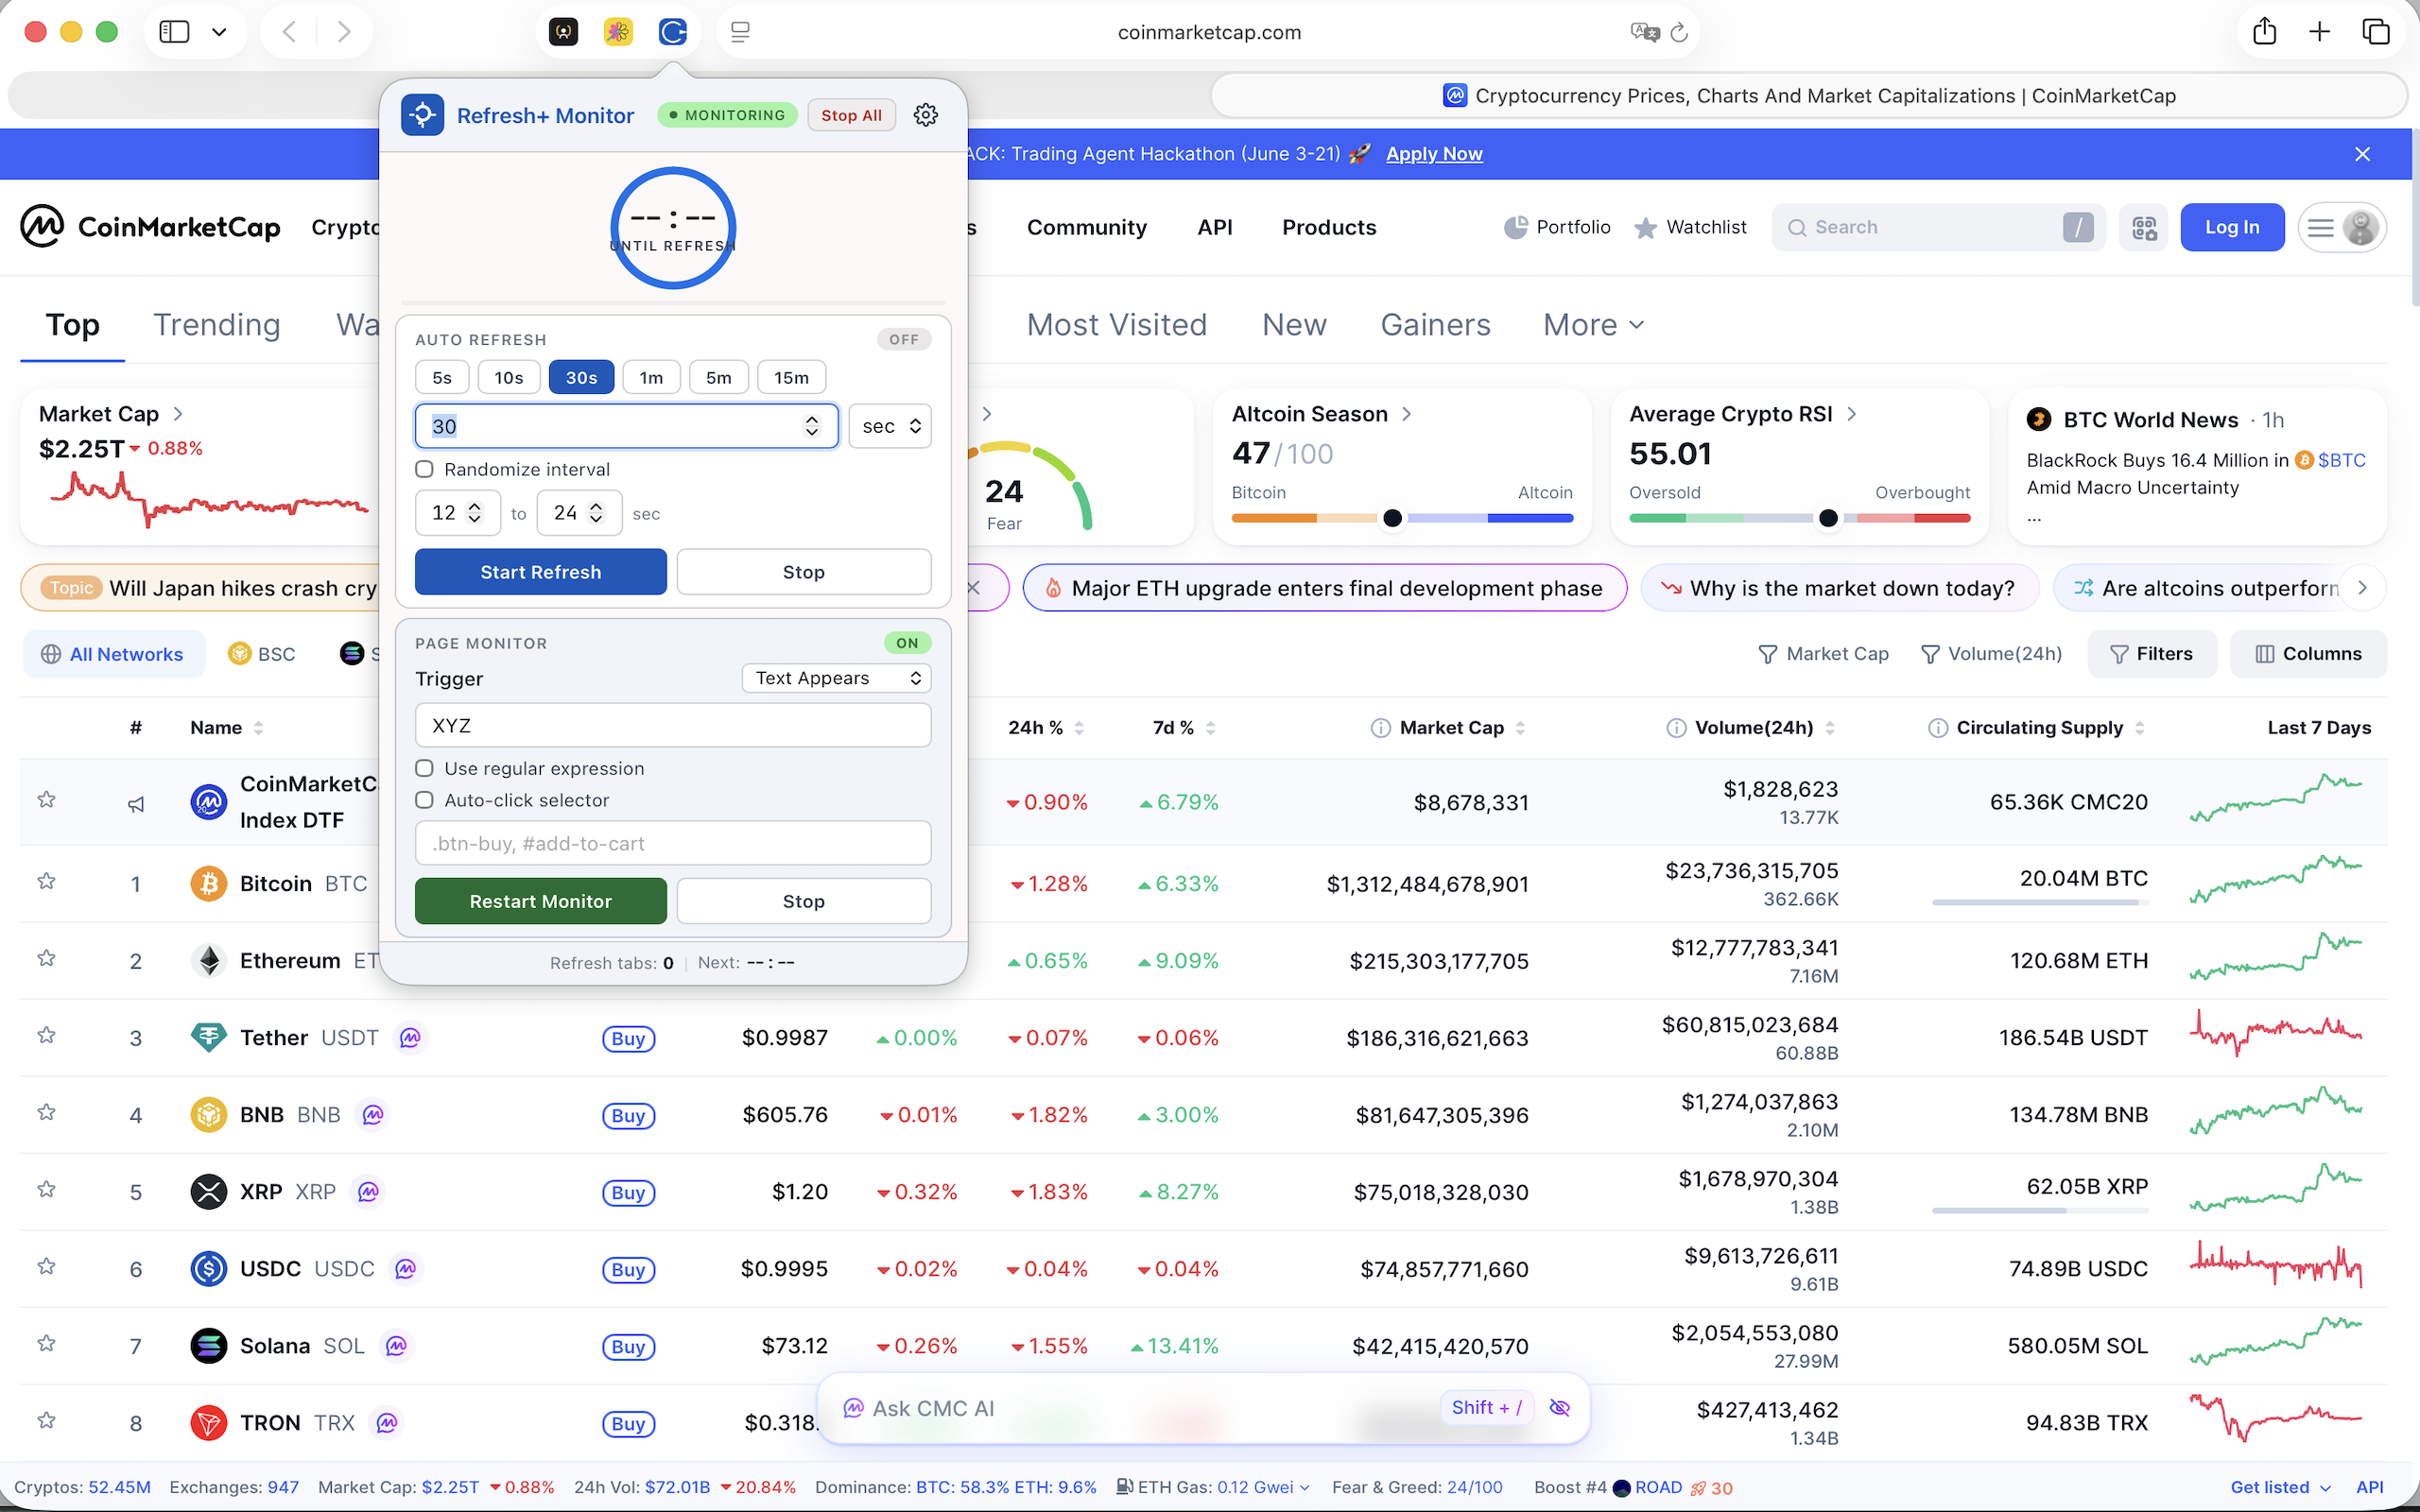Select the New tab

pyautogui.click(x=1294, y=325)
